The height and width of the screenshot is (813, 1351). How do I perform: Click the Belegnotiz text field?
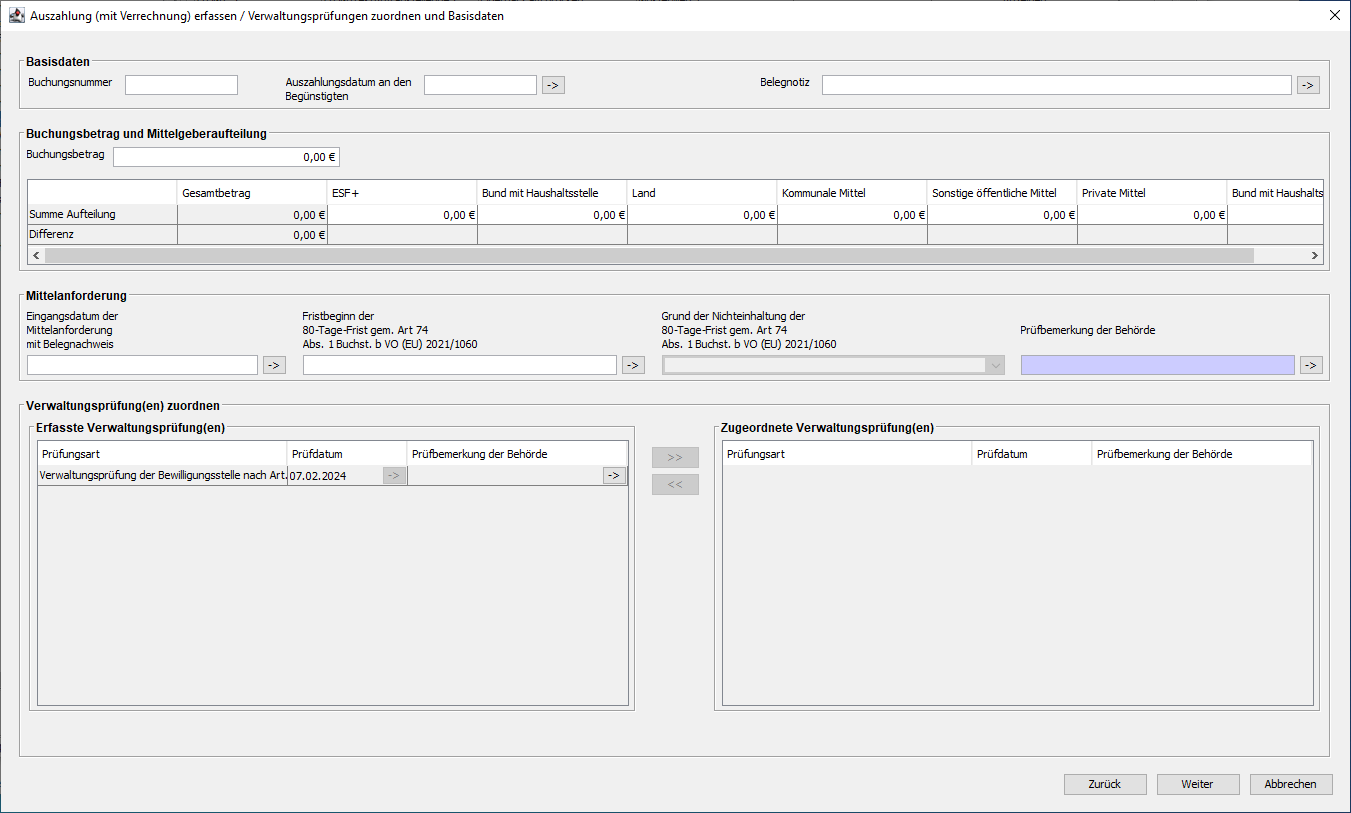click(1056, 85)
